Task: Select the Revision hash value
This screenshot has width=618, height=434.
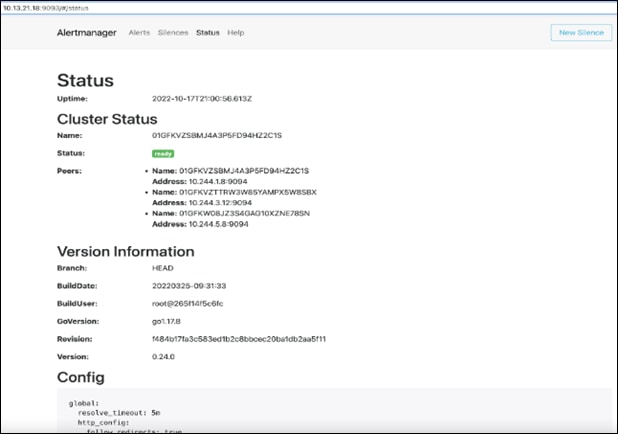Action: (239, 339)
